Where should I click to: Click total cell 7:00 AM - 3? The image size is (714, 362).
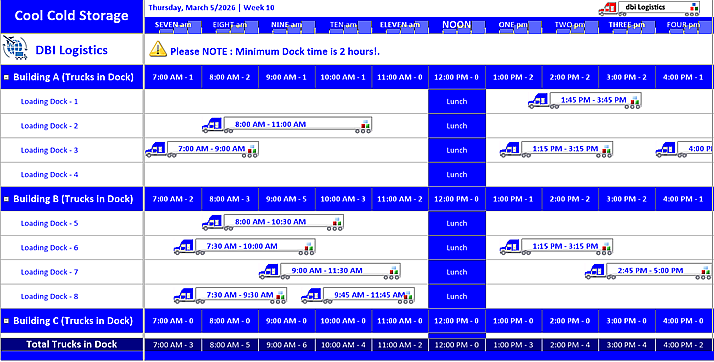(173, 345)
